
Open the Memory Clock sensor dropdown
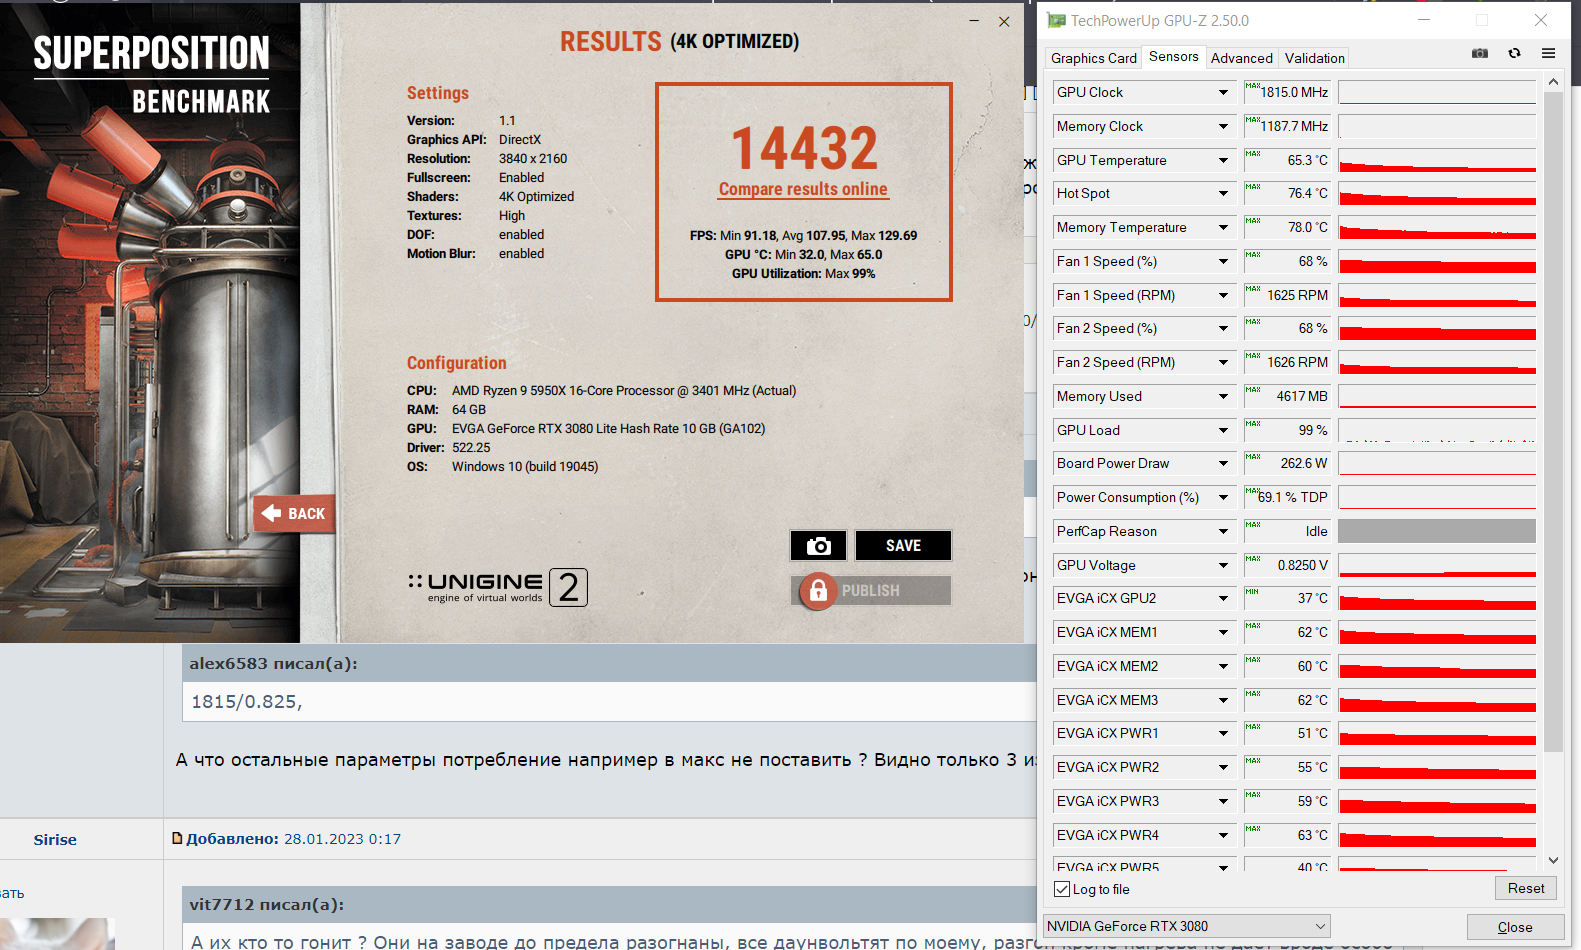coord(1223,126)
